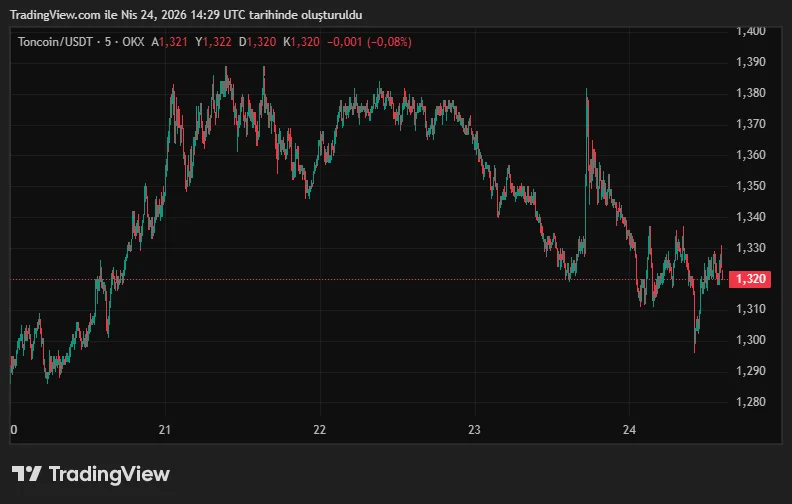Click the 1,300 price axis label
792x504 pixels.
tap(750, 341)
